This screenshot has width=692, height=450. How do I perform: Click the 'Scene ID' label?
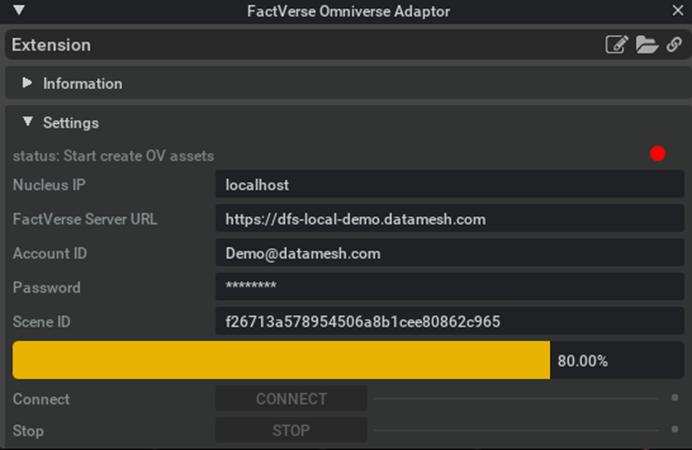[x=41, y=322]
